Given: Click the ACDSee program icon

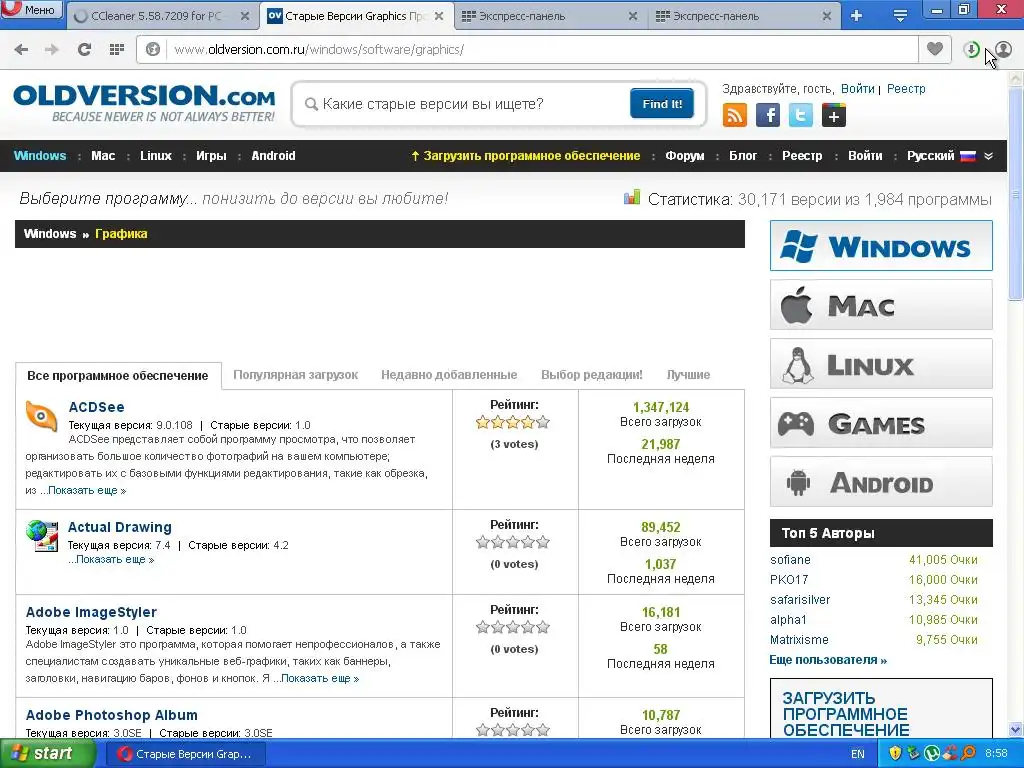Looking at the screenshot, I should (41, 415).
